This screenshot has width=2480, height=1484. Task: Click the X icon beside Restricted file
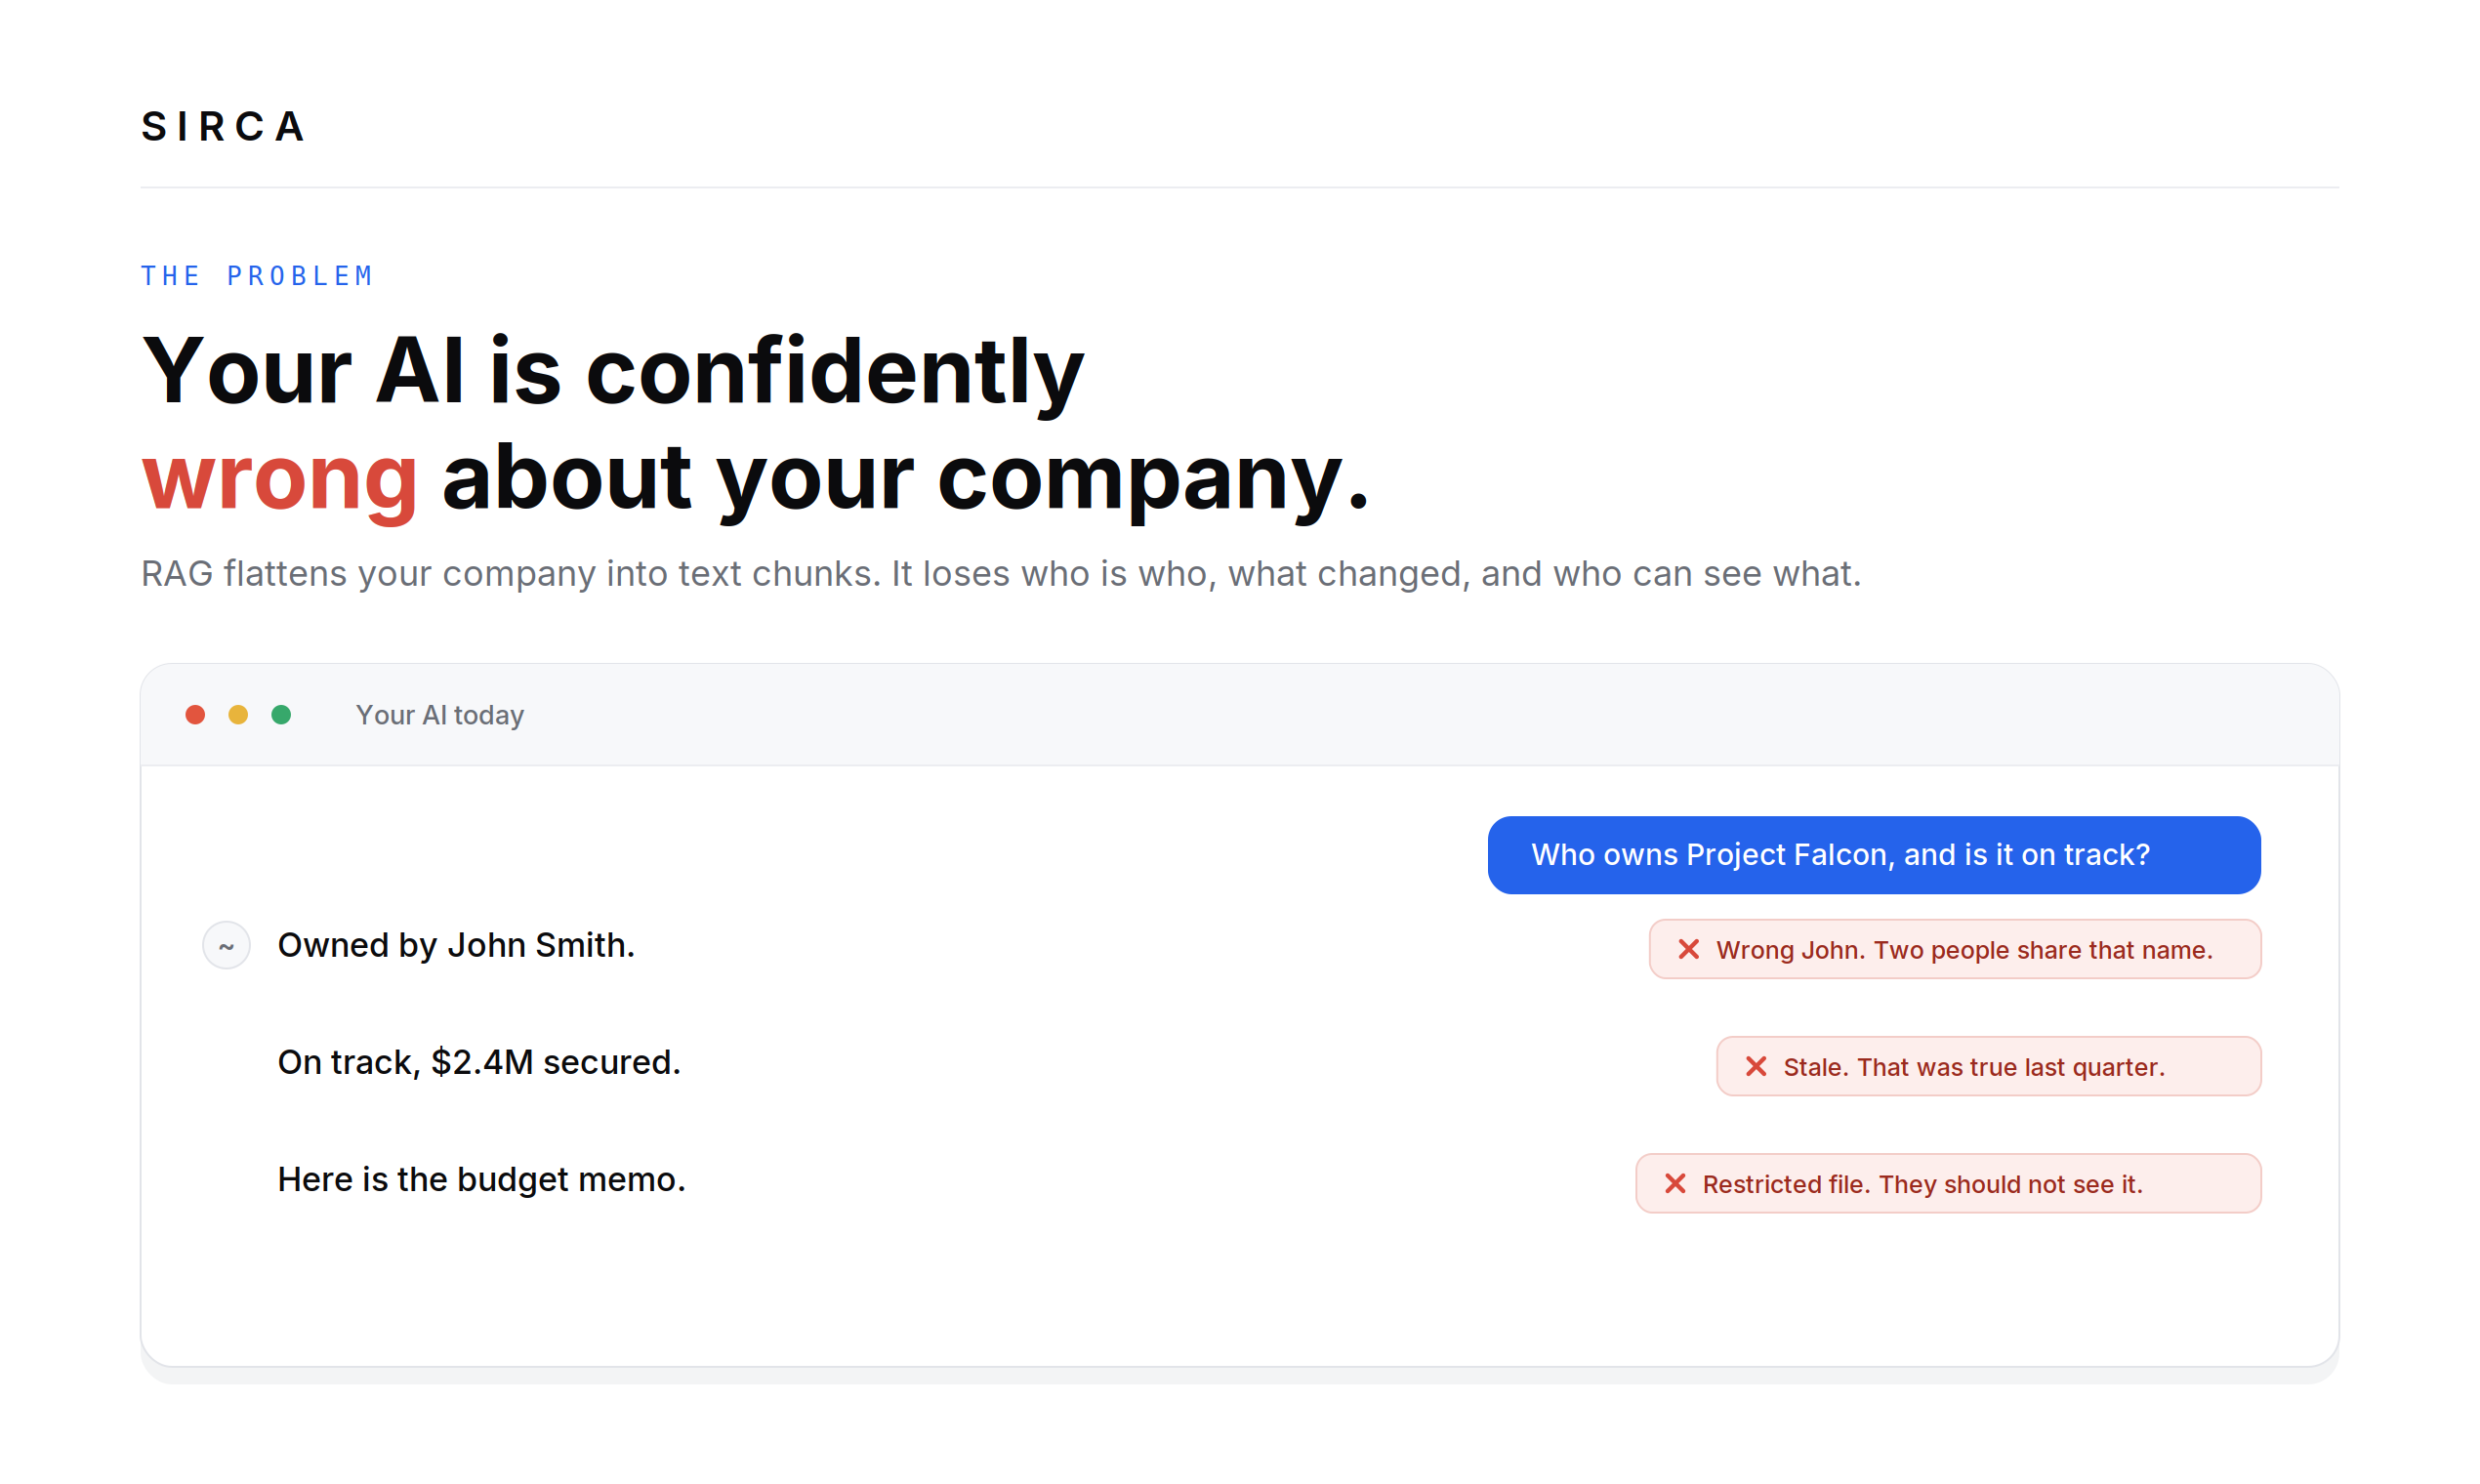1675,1183
